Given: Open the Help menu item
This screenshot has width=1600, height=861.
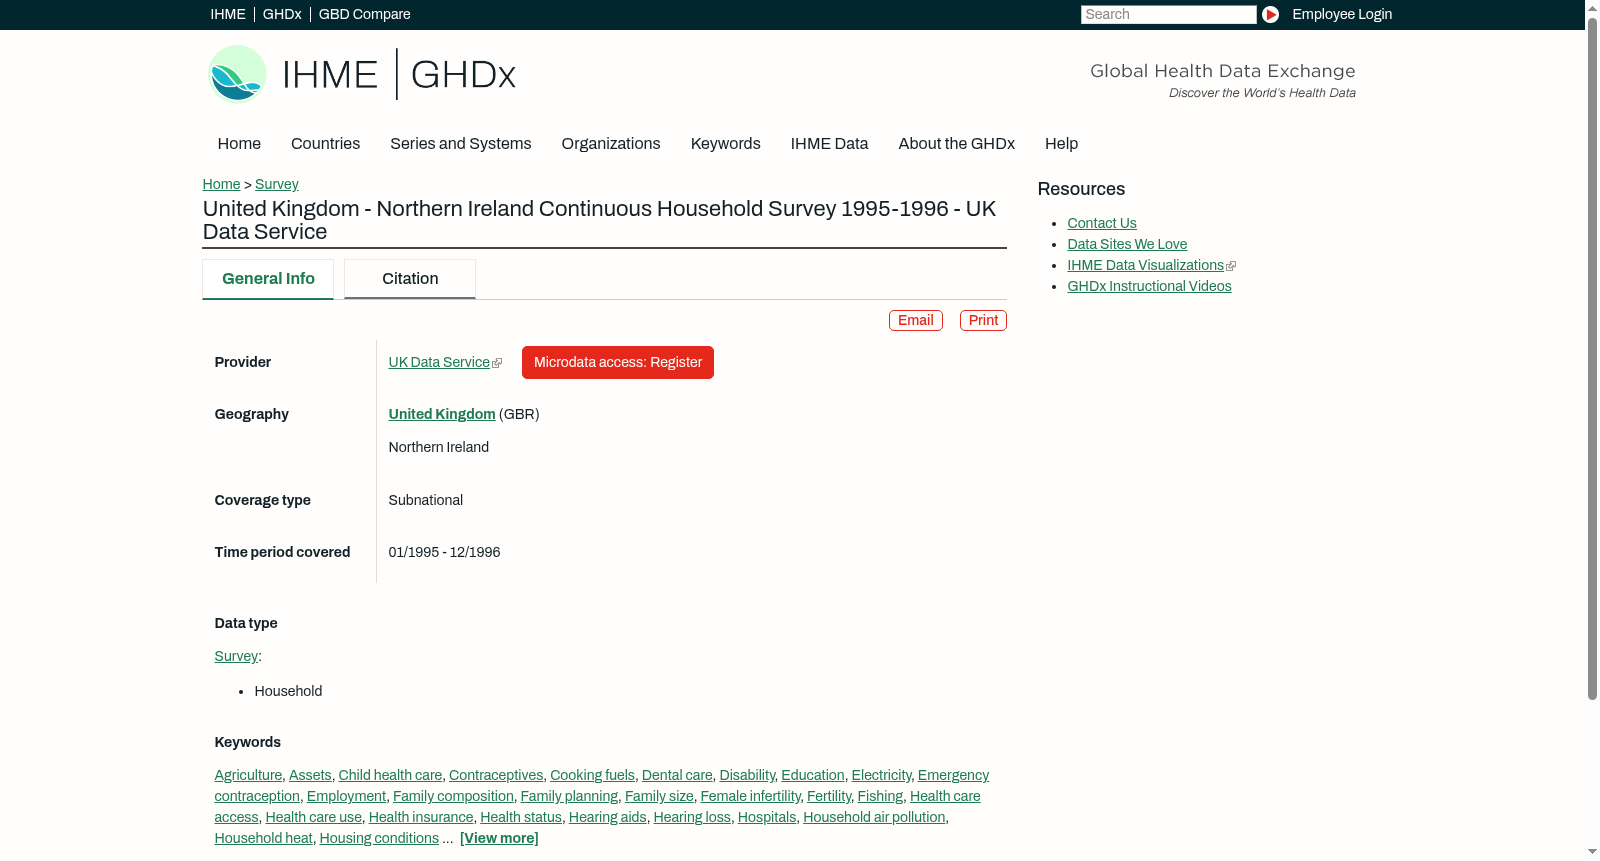Looking at the screenshot, I should coord(1061,144).
